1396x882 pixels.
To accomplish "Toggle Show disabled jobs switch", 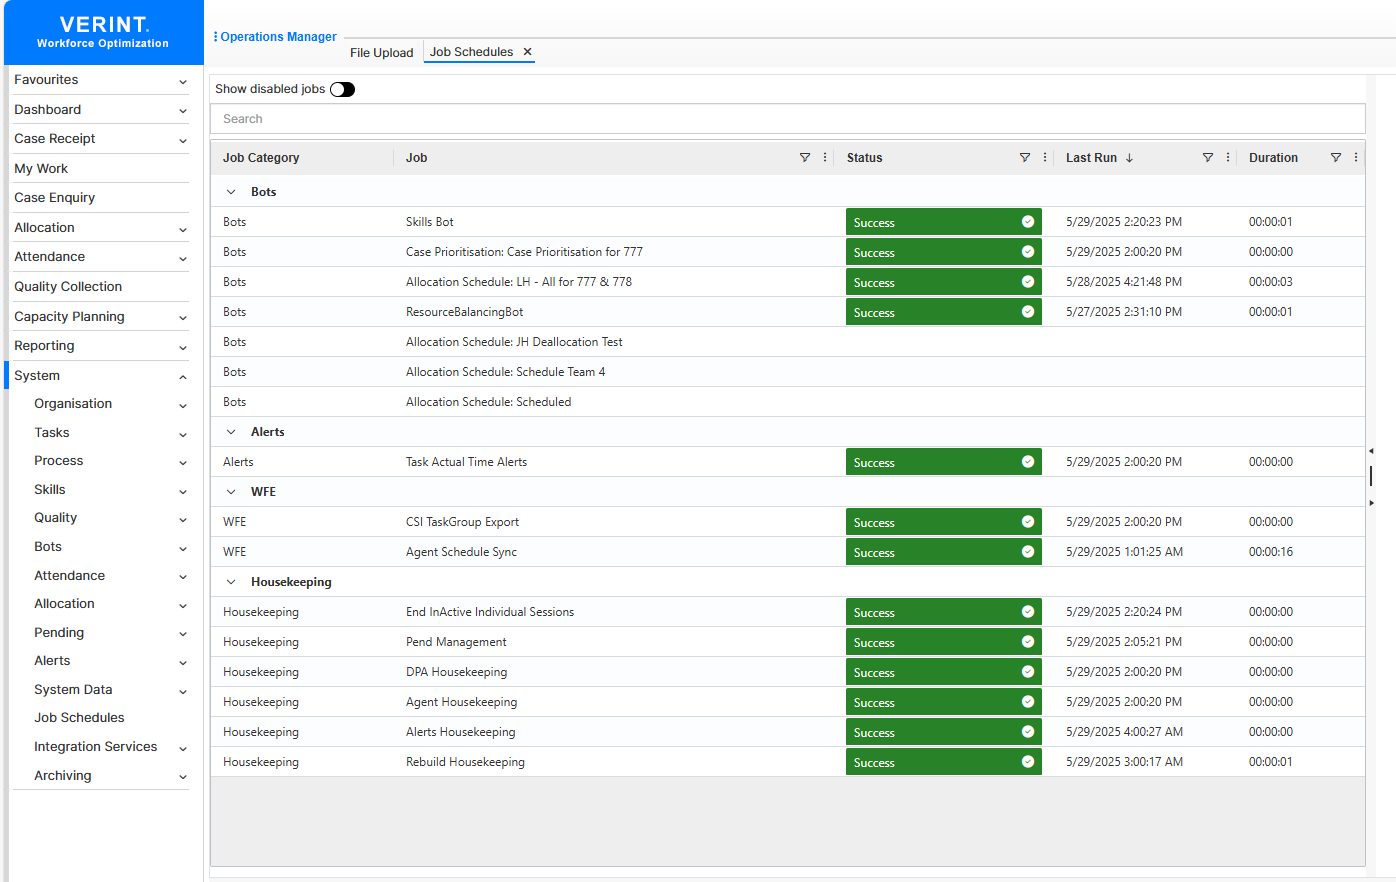I will pos(342,89).
